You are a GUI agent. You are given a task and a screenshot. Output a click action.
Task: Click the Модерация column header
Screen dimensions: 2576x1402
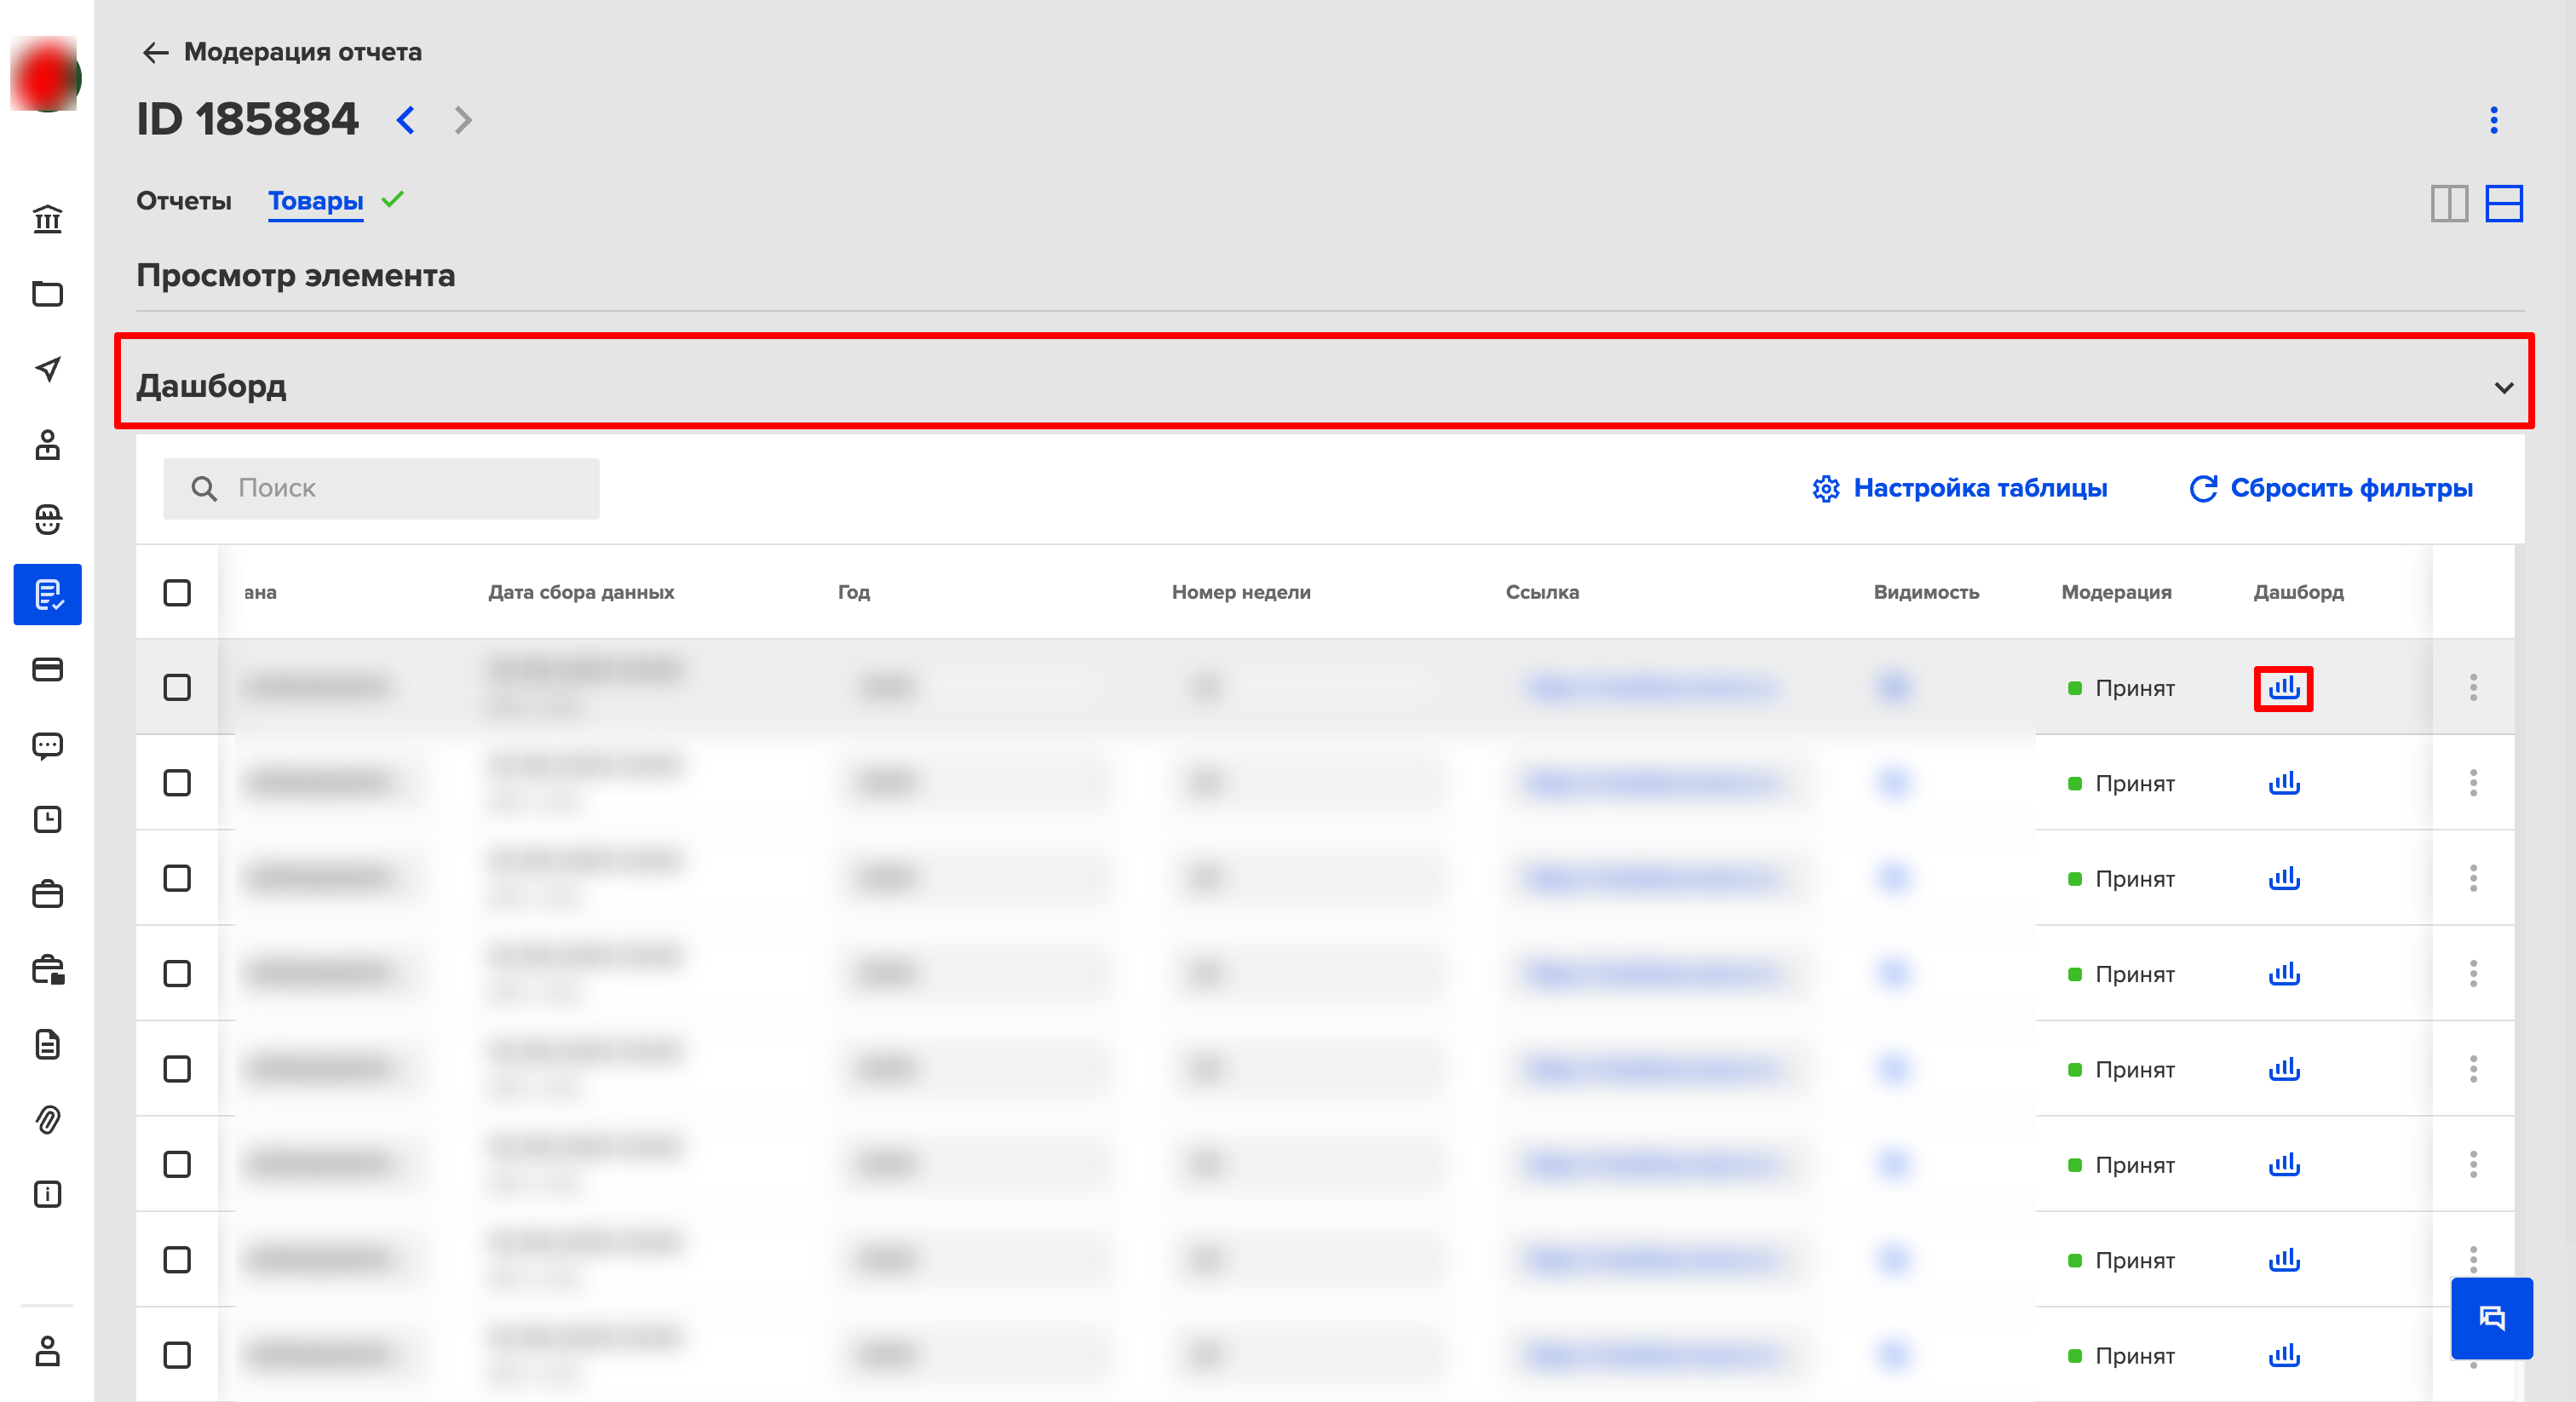tap(2116, 592)
